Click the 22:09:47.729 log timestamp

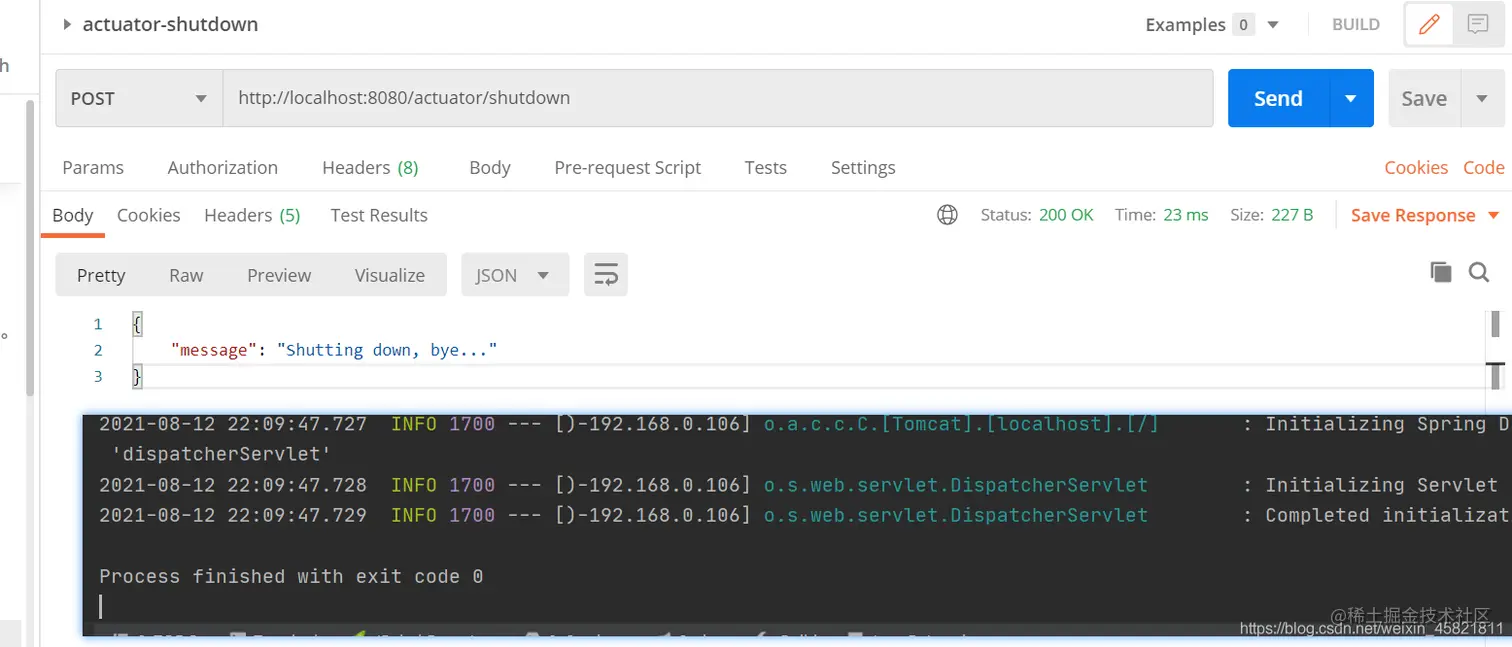coord(297,516)
